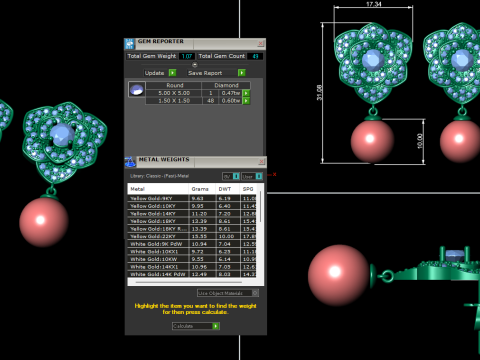Click green arrow for the 0.60tw row
The width and height of the screenshot is (480, 360).
246,101
